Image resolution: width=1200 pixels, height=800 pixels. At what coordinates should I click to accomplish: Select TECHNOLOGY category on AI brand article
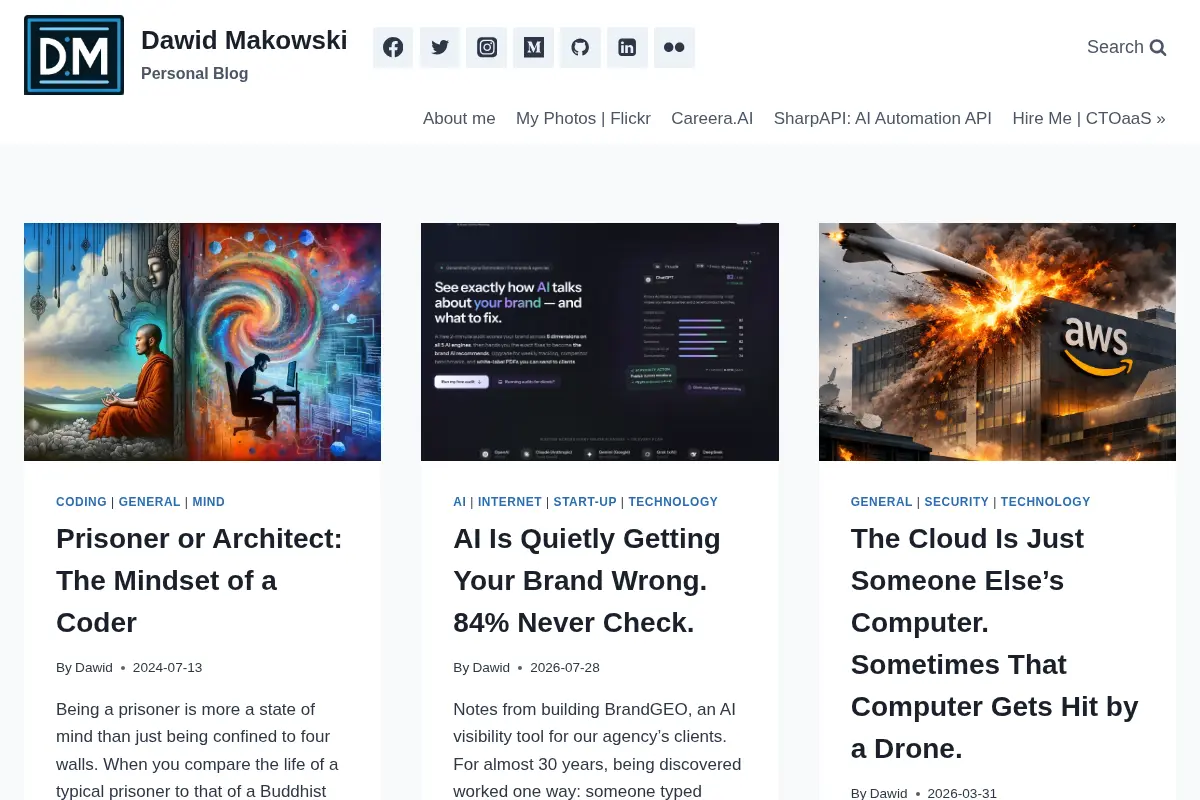tap(673, 502)
